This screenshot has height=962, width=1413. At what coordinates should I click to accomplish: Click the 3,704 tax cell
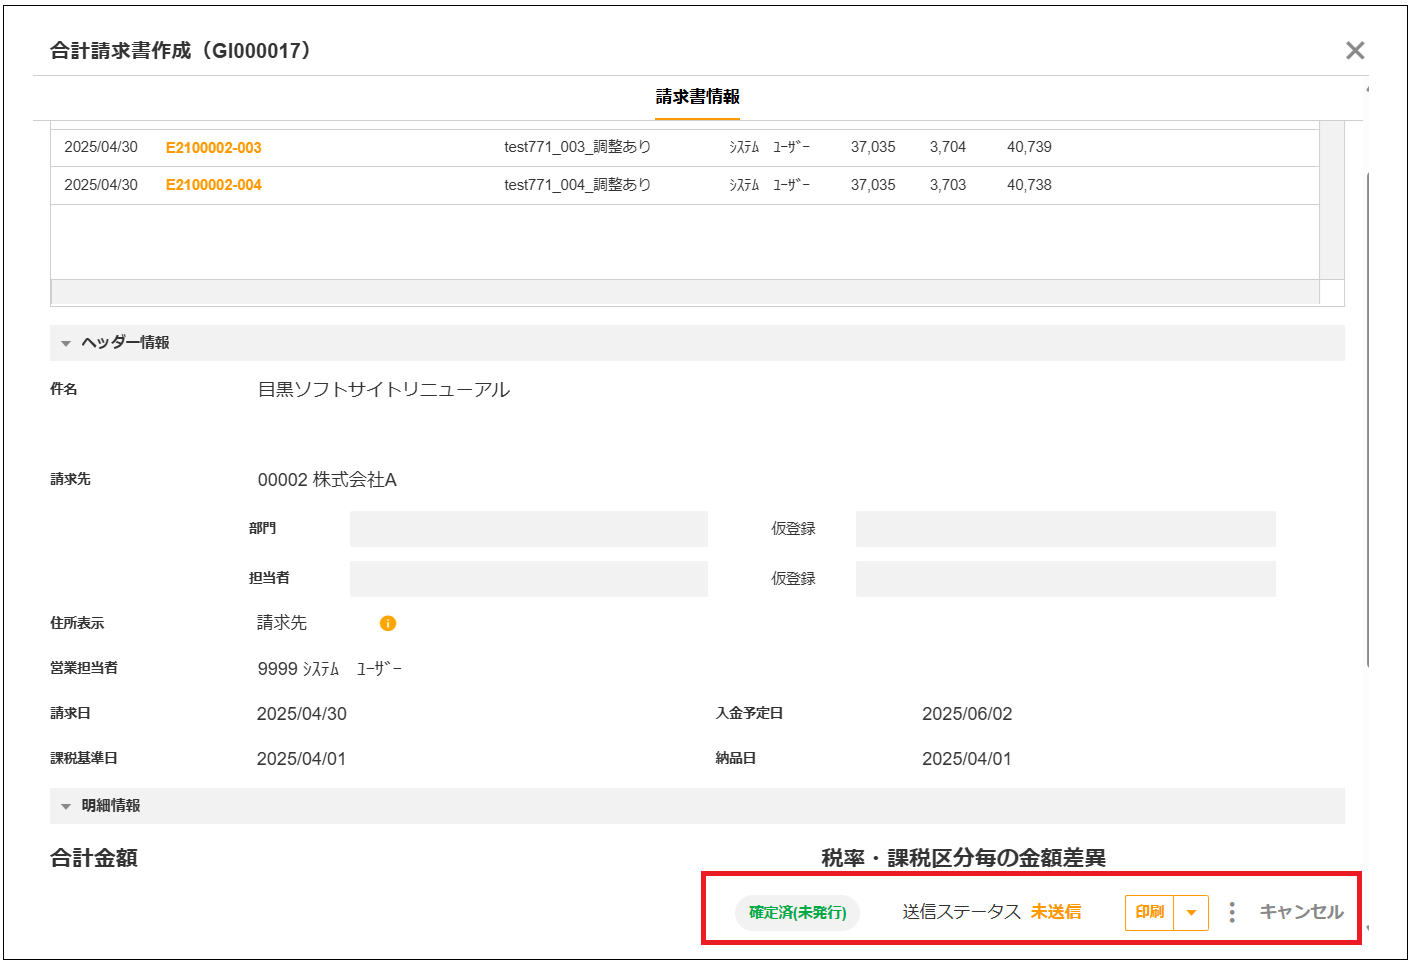[948, 147]
